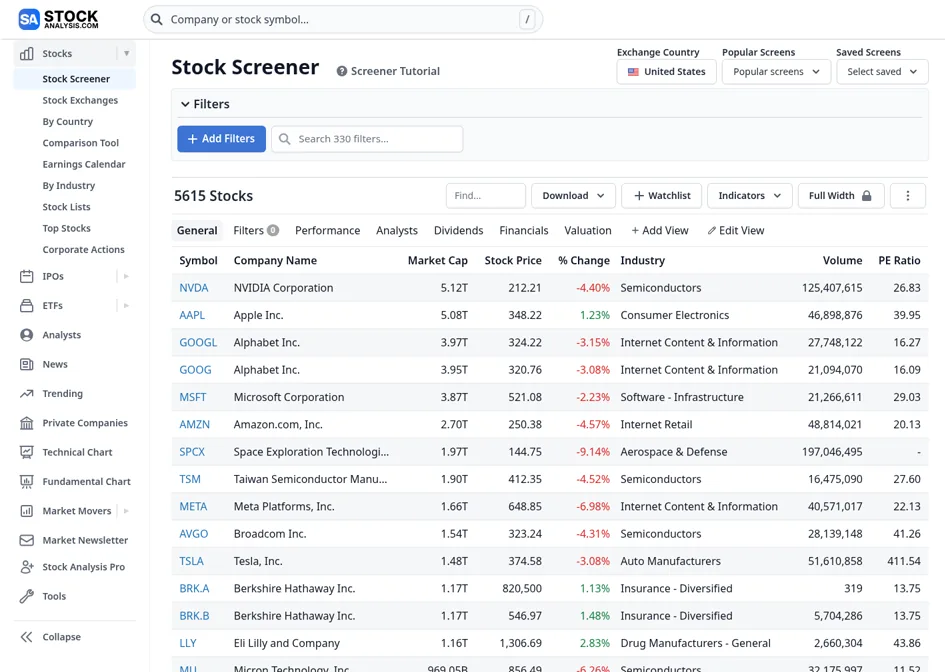Sort by the Market Cap column header

pyautogui.click(x=438, y=260)
